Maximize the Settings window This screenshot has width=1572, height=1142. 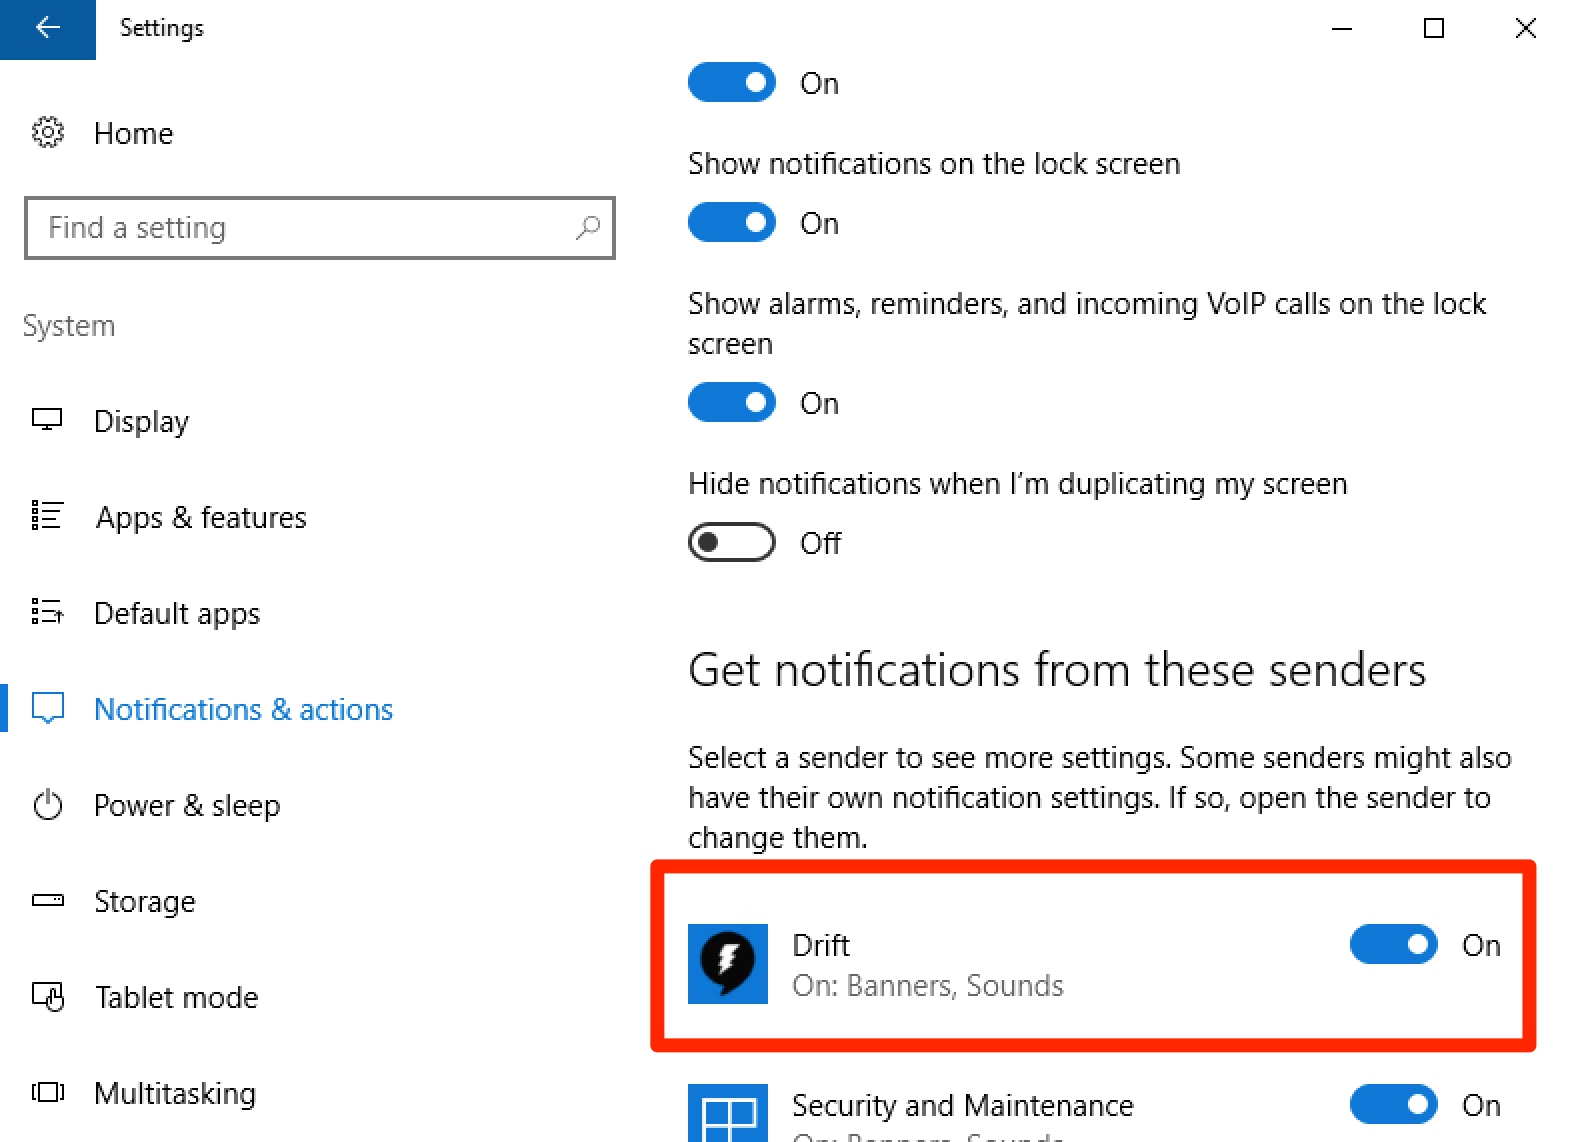click(x=1434, y=28)
